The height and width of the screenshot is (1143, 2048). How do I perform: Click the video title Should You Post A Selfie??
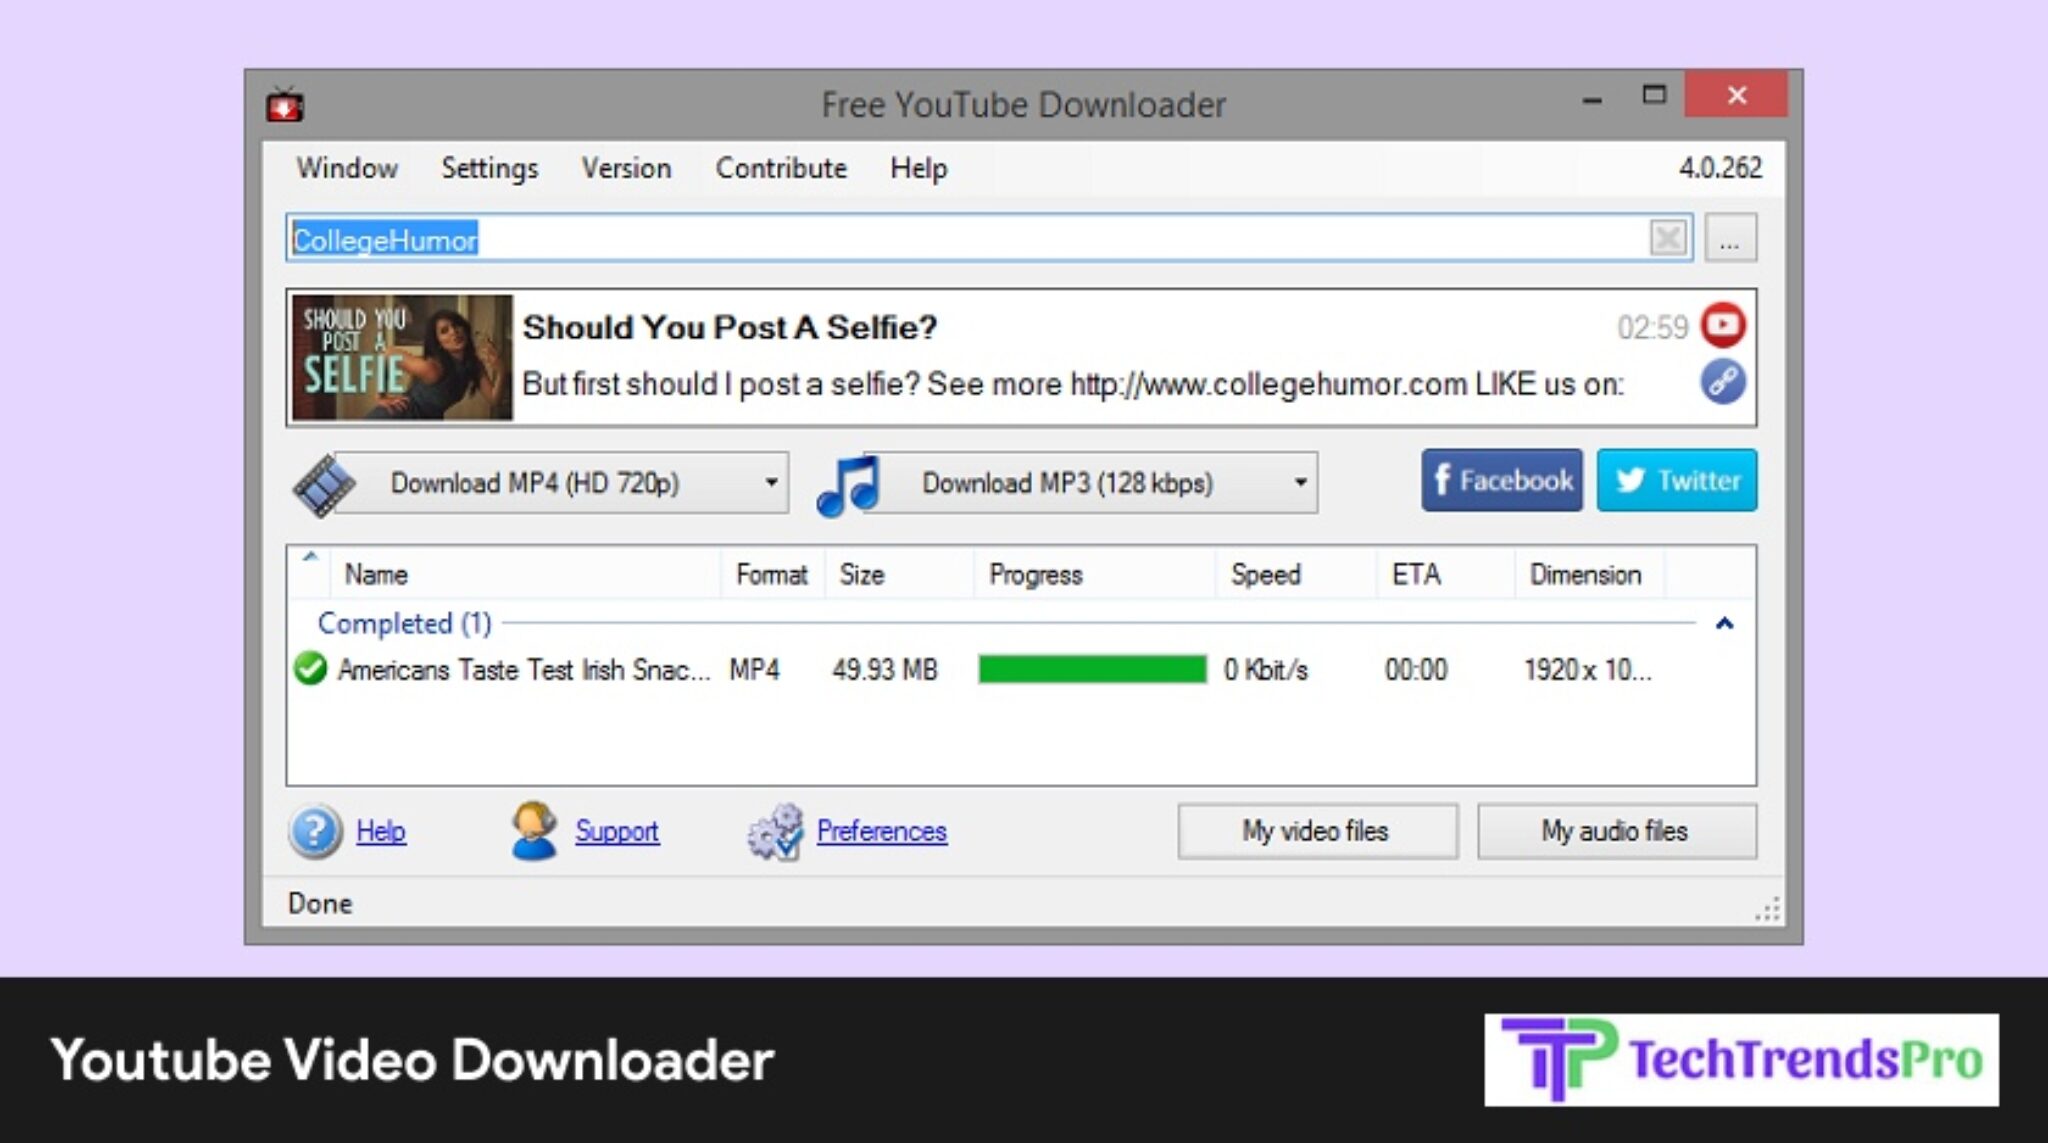click(730, 327)
